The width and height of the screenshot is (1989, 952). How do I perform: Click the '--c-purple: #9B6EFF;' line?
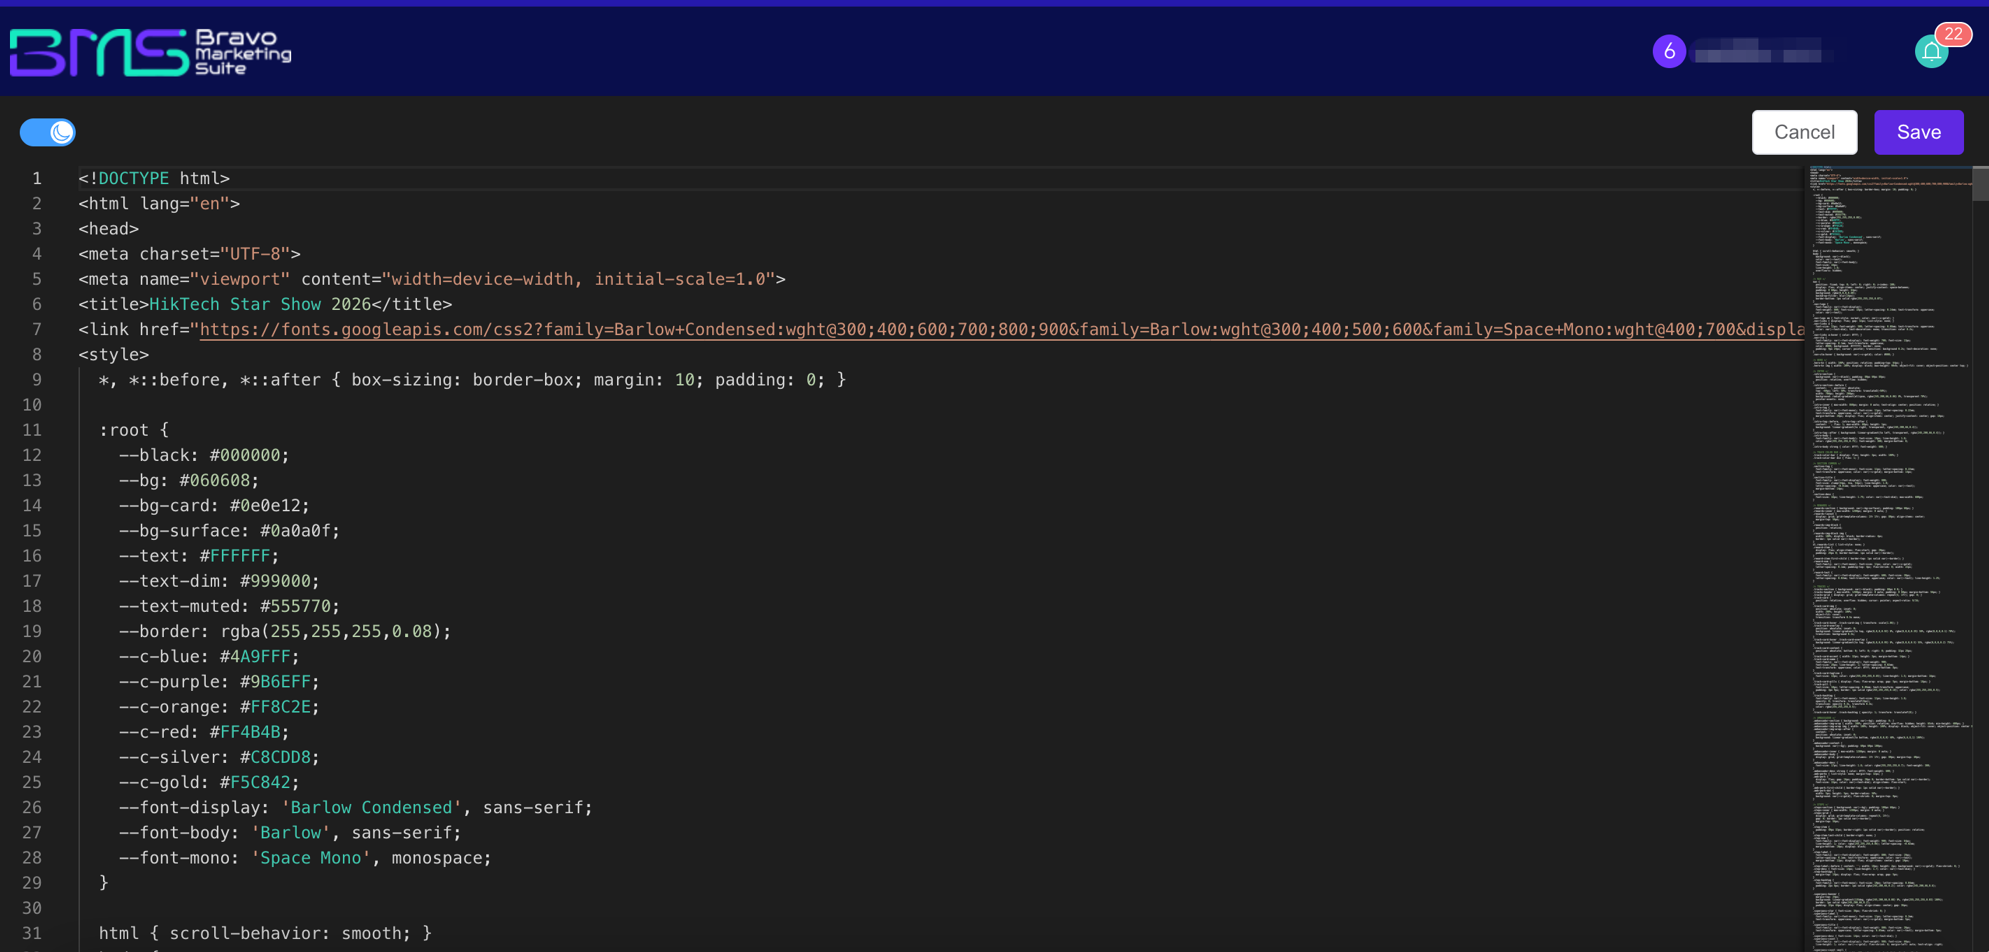(x=219, y=682)
